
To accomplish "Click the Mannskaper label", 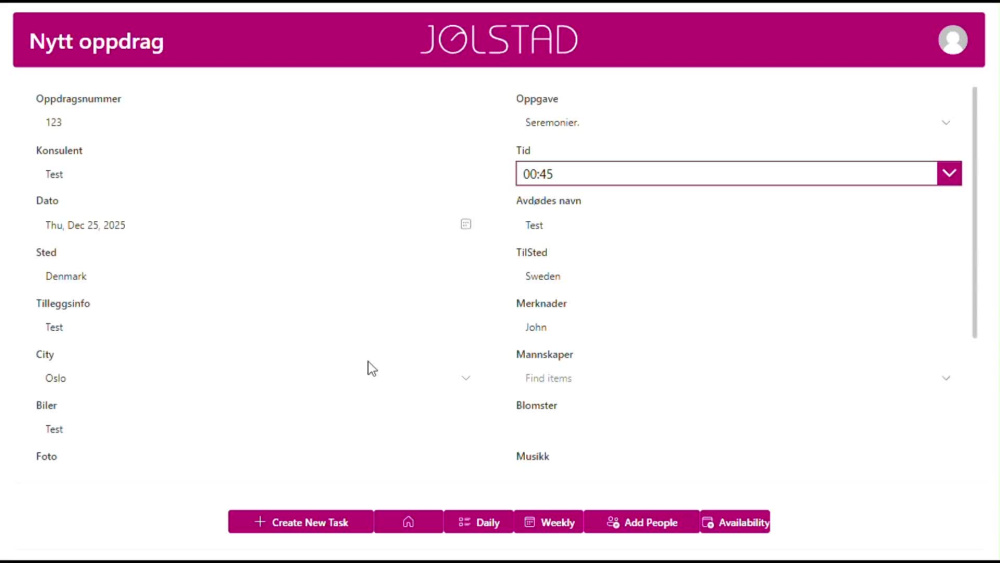I will (545, 355).
